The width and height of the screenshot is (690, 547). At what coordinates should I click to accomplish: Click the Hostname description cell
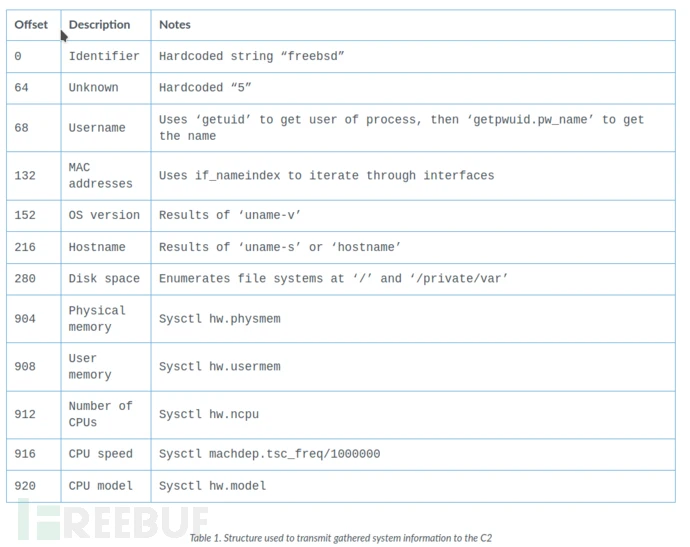97,247
